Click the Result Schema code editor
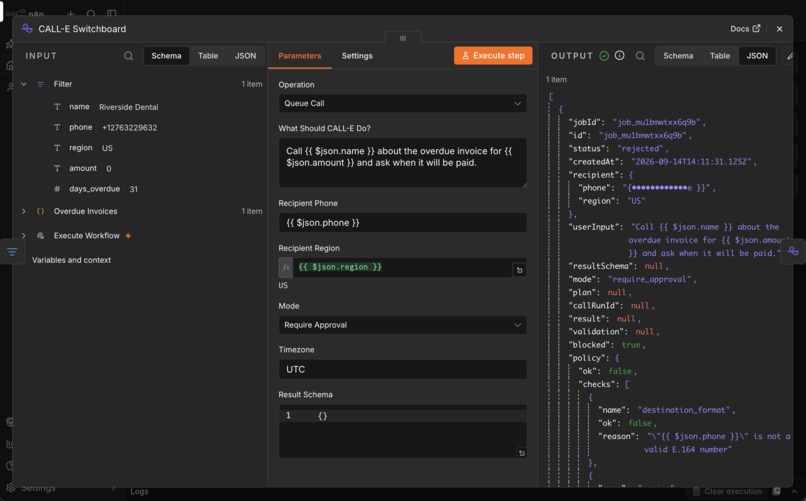The image size is (806, 501). (x=402, y=432)
